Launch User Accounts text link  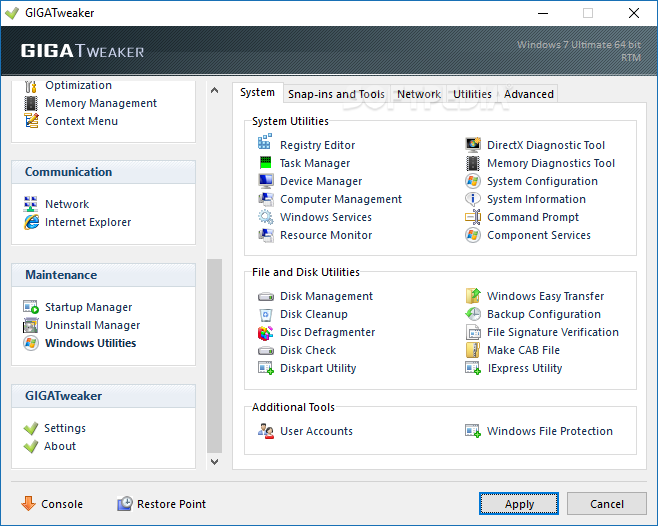(316, 432)
